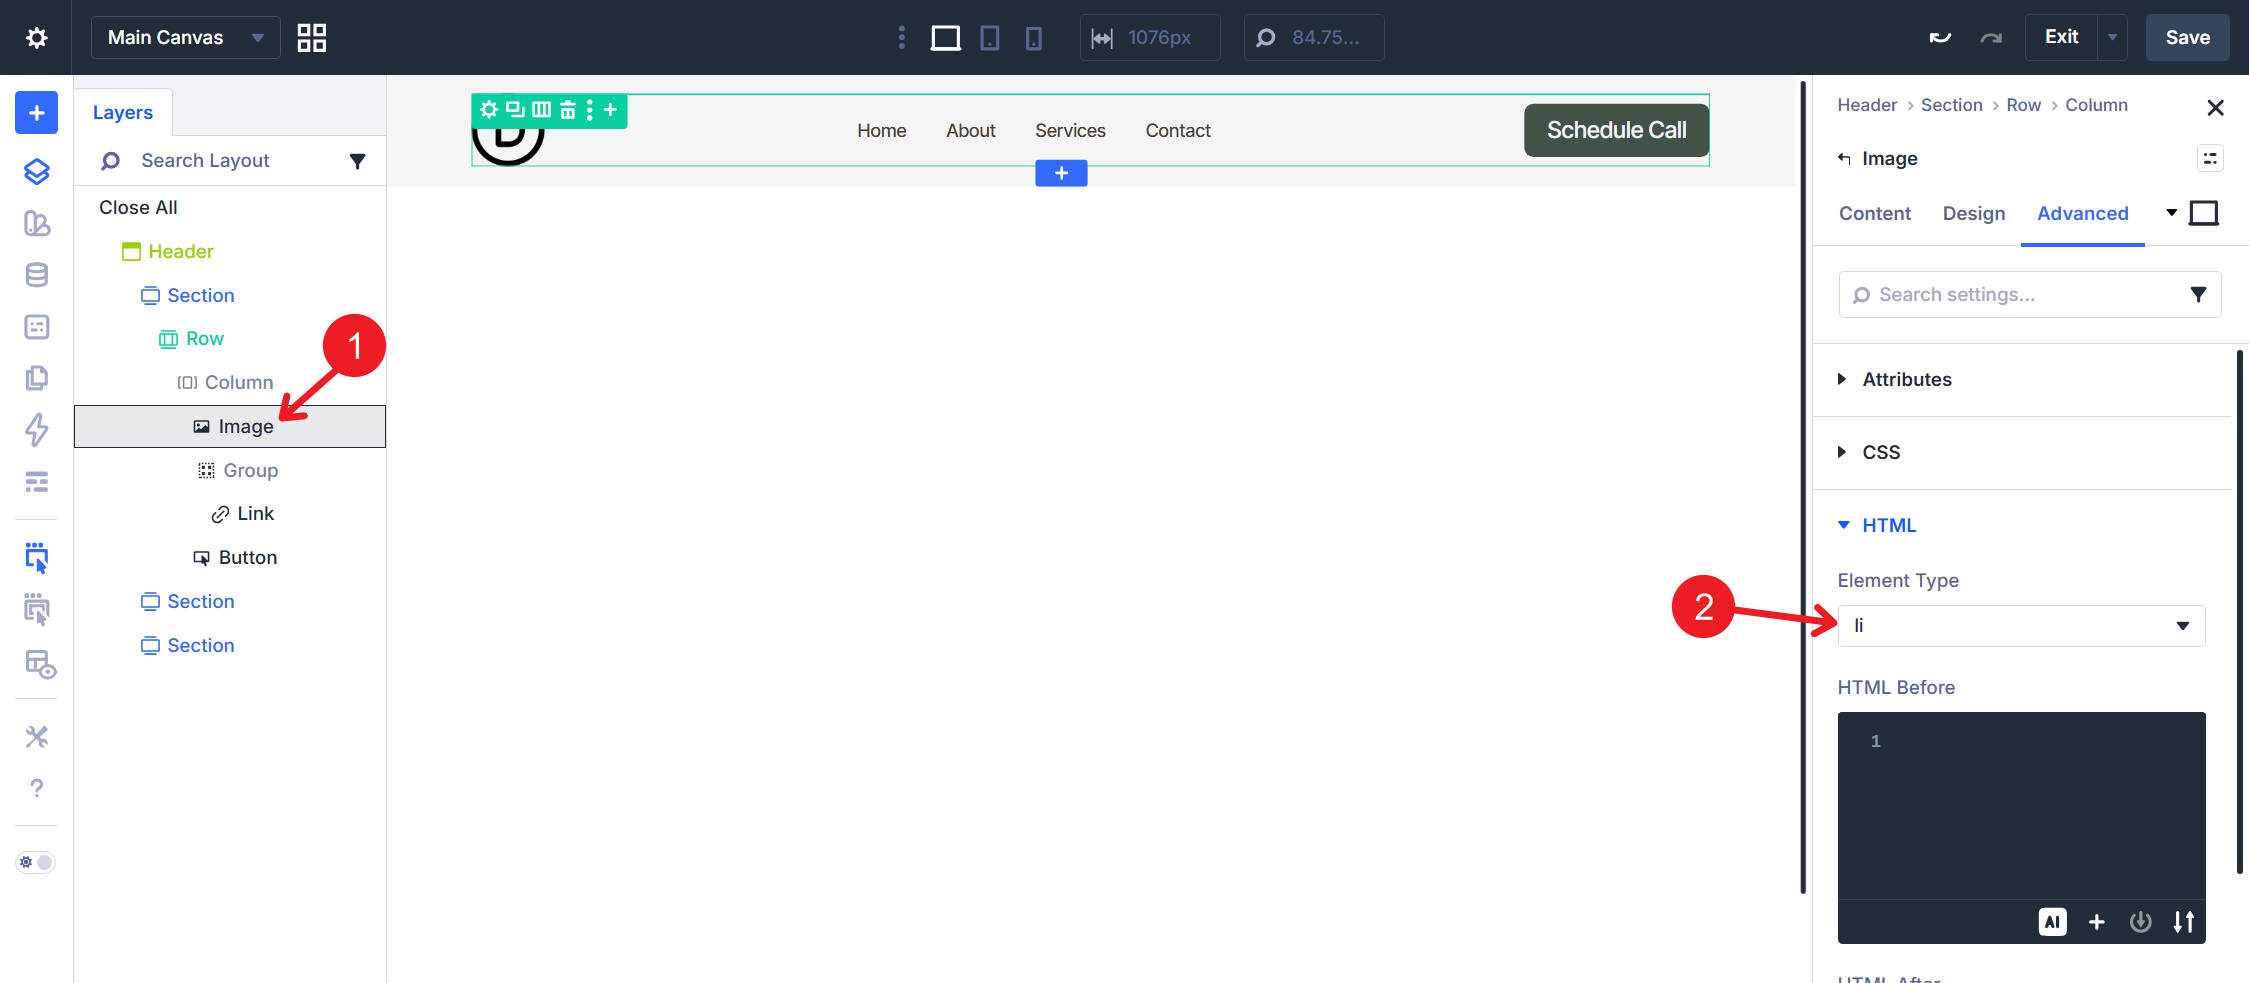Open the Element Type dropdown
The height and width of the screenshot is (983, 2249).
point(2021,626)
